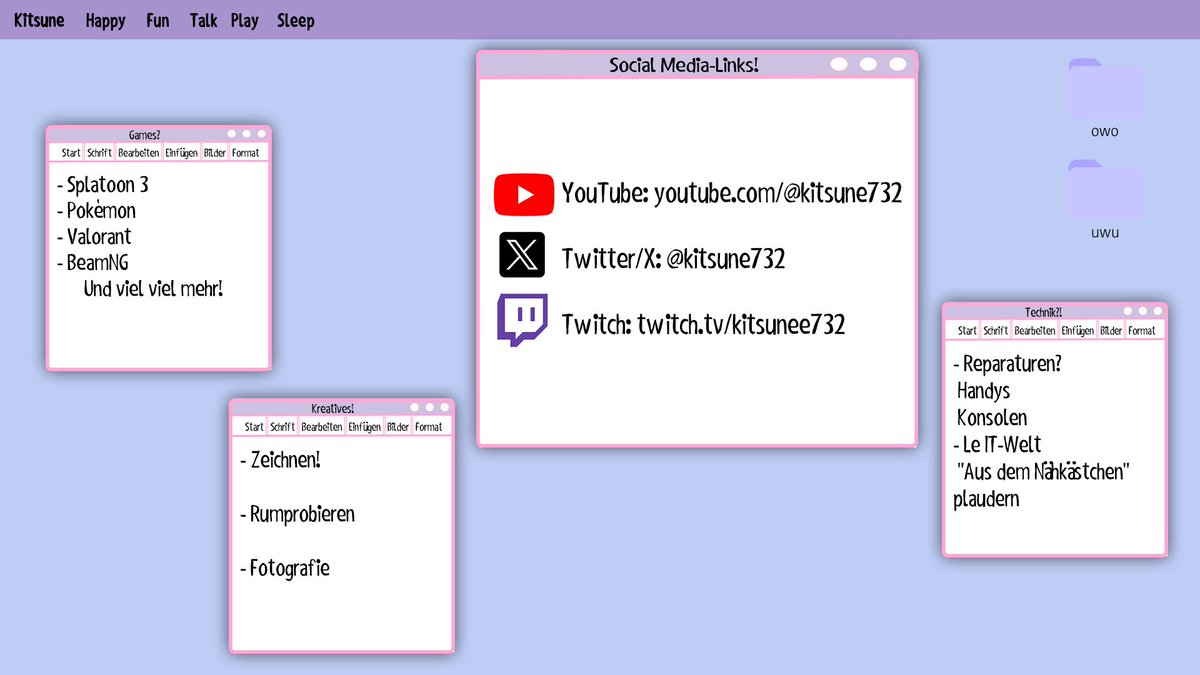Click the "- Reparaturen?" line
This screenshot has width=1200, height=675.
click(1007, 364)
